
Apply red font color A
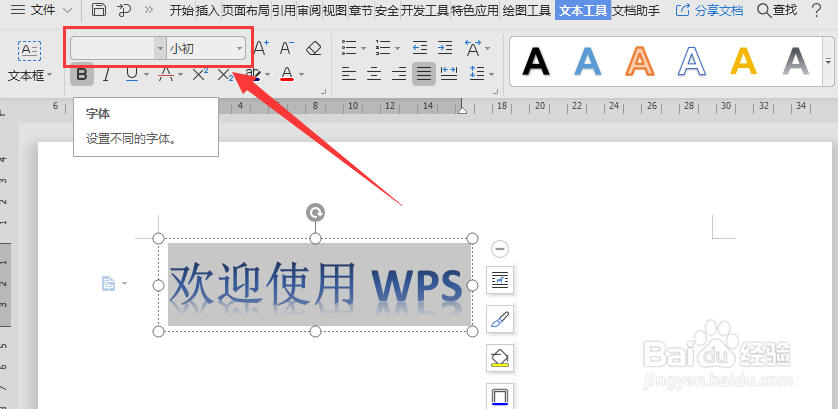coord(287,74)
